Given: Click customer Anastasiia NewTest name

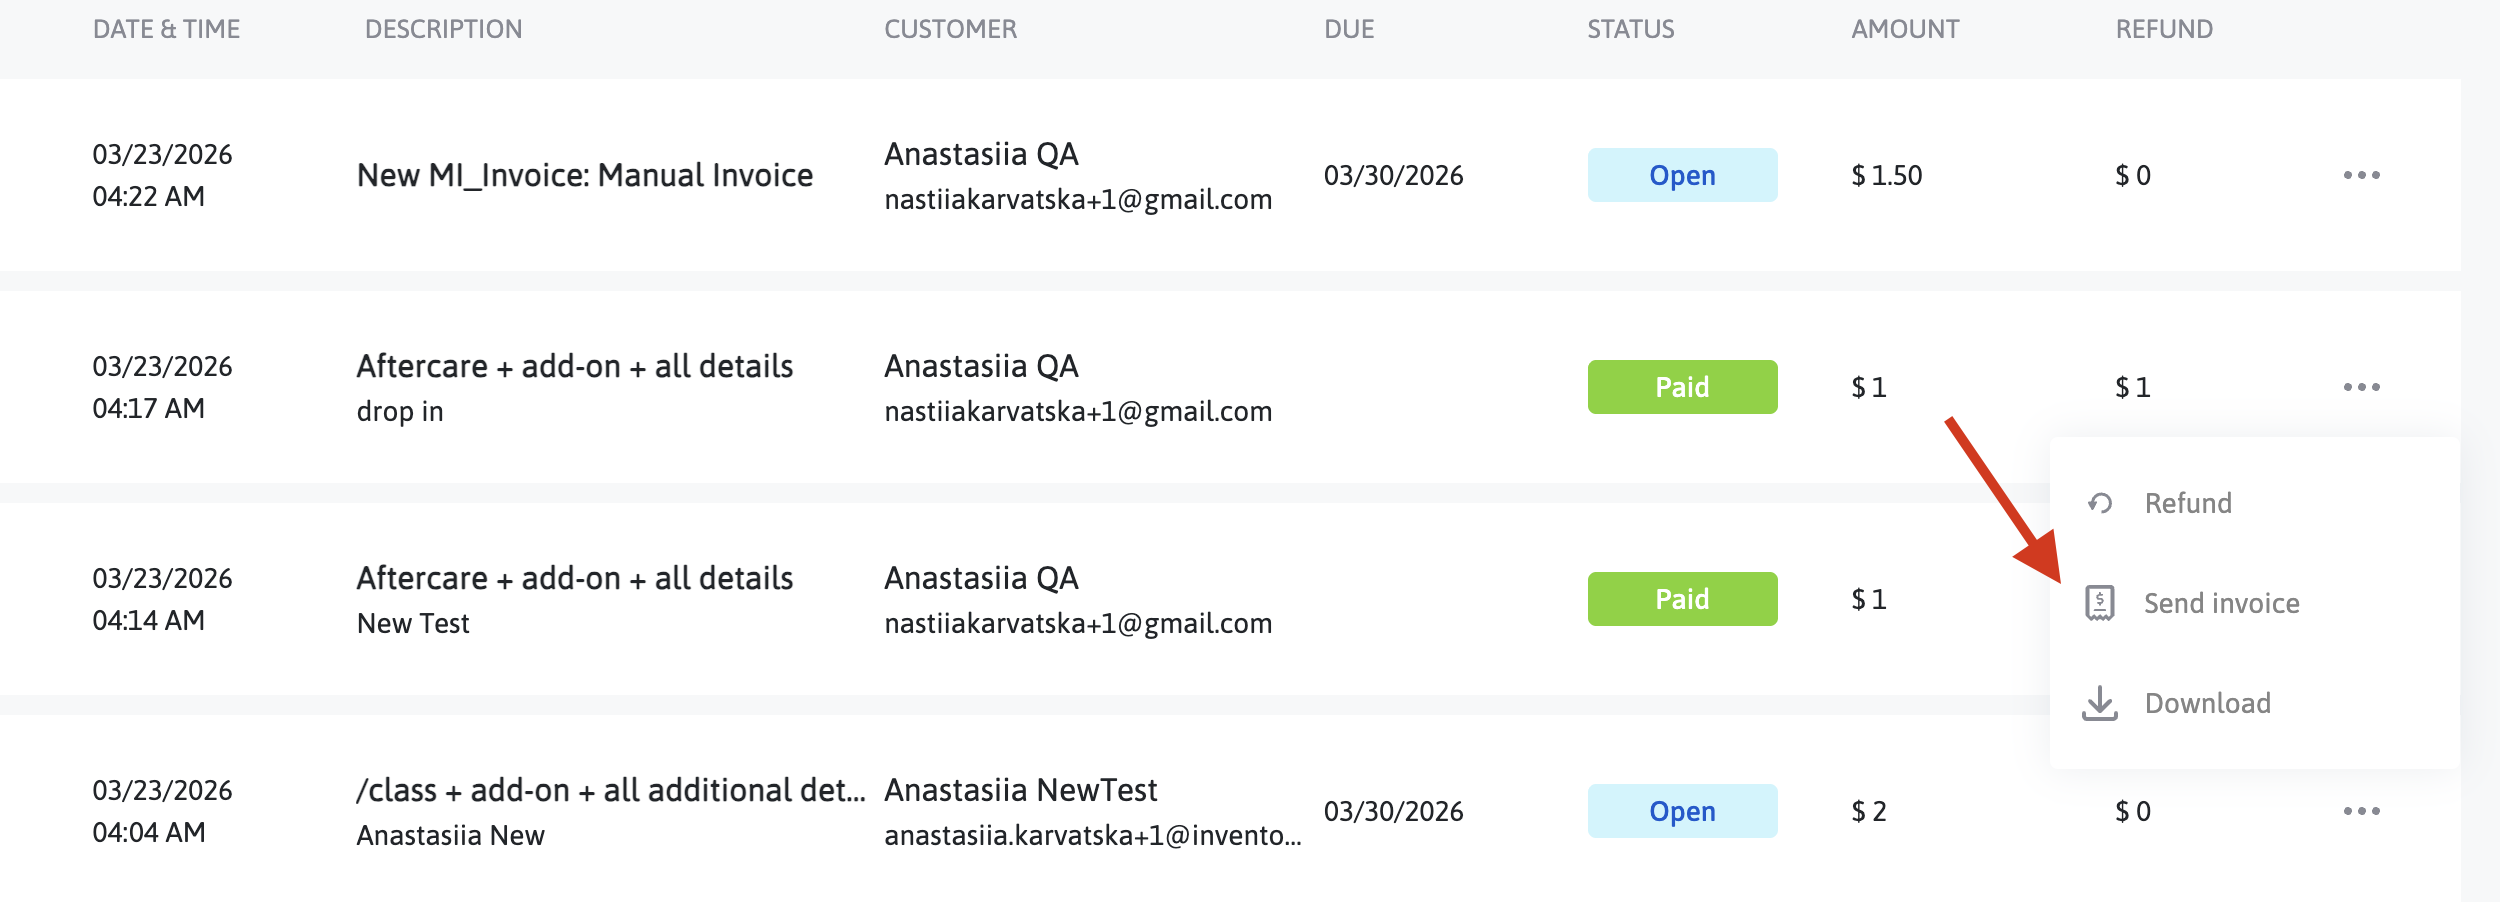Looking at the screenshot, I should click(1020, 790).
